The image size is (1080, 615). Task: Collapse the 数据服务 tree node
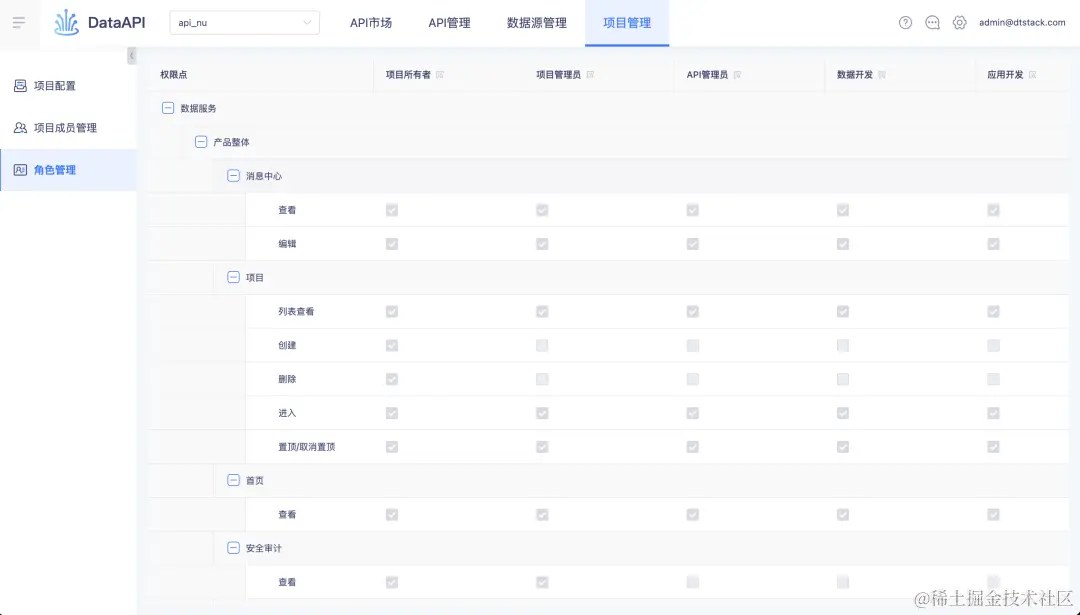168,108
